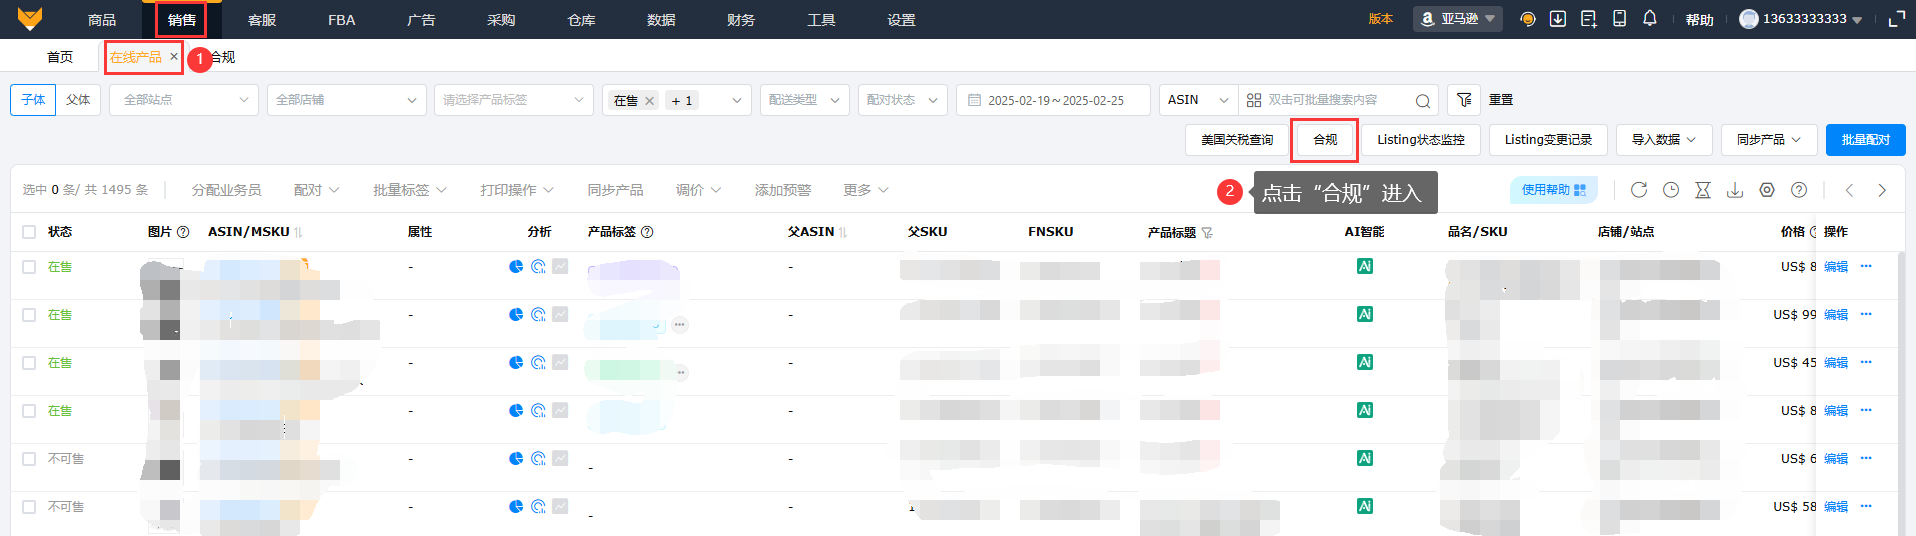
Task: Open the 配送类型 dropdown
Action: click(804, 100)
